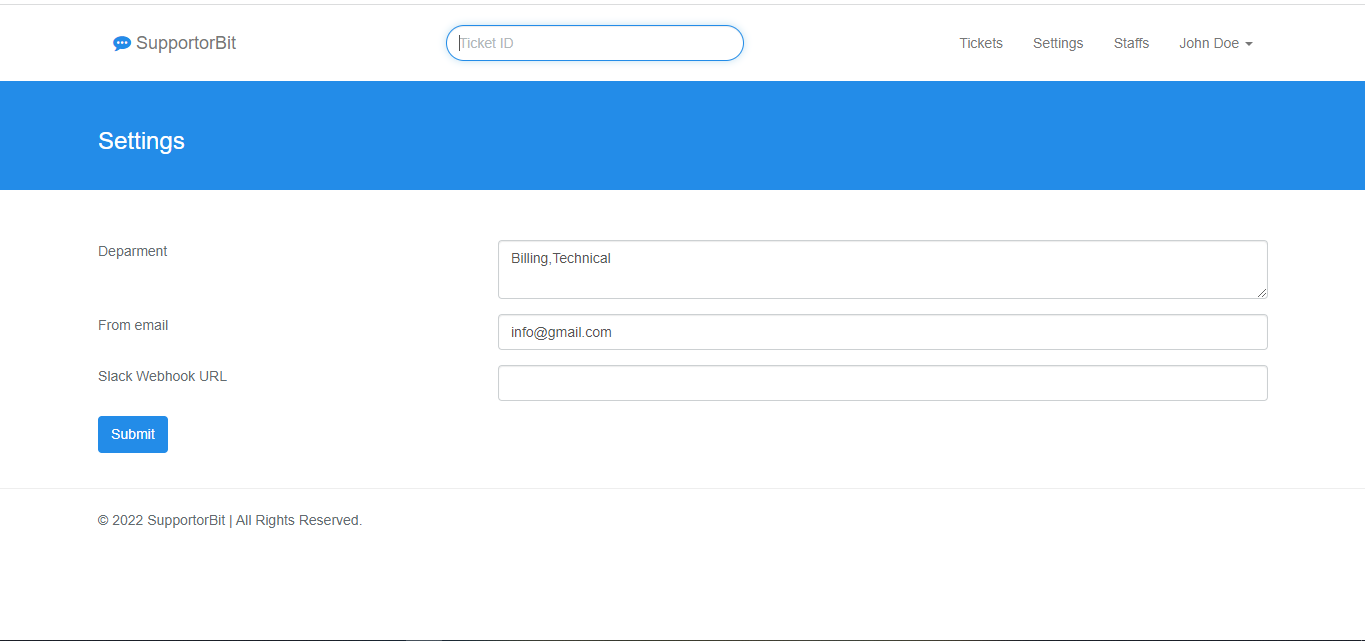This screenshot has width=1365, height=641.
Task: Expand the John Doe user menu
Action: [1209, 43]
